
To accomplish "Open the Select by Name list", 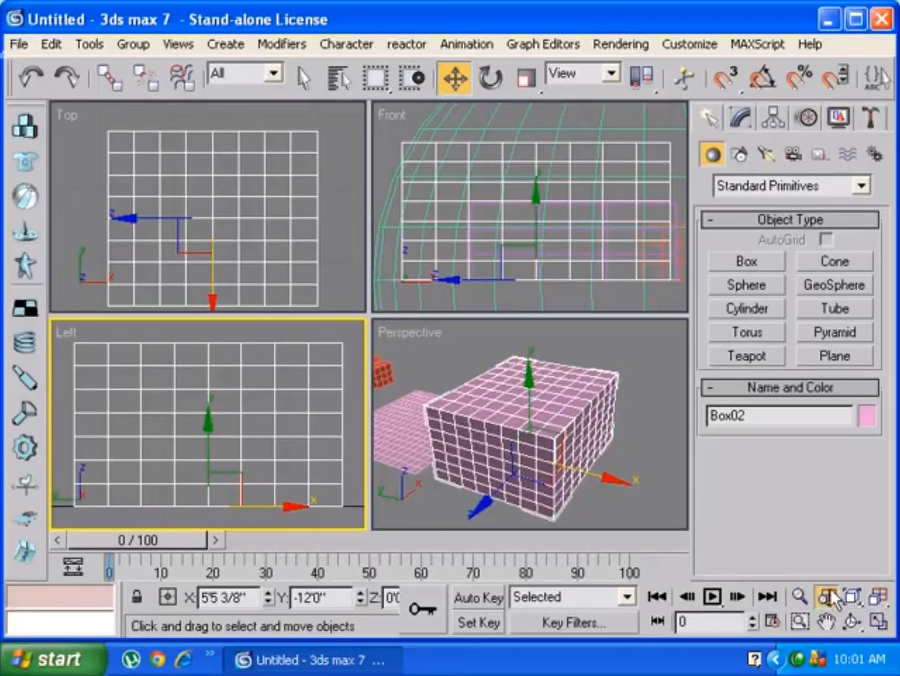I will [x=339, y=78].
